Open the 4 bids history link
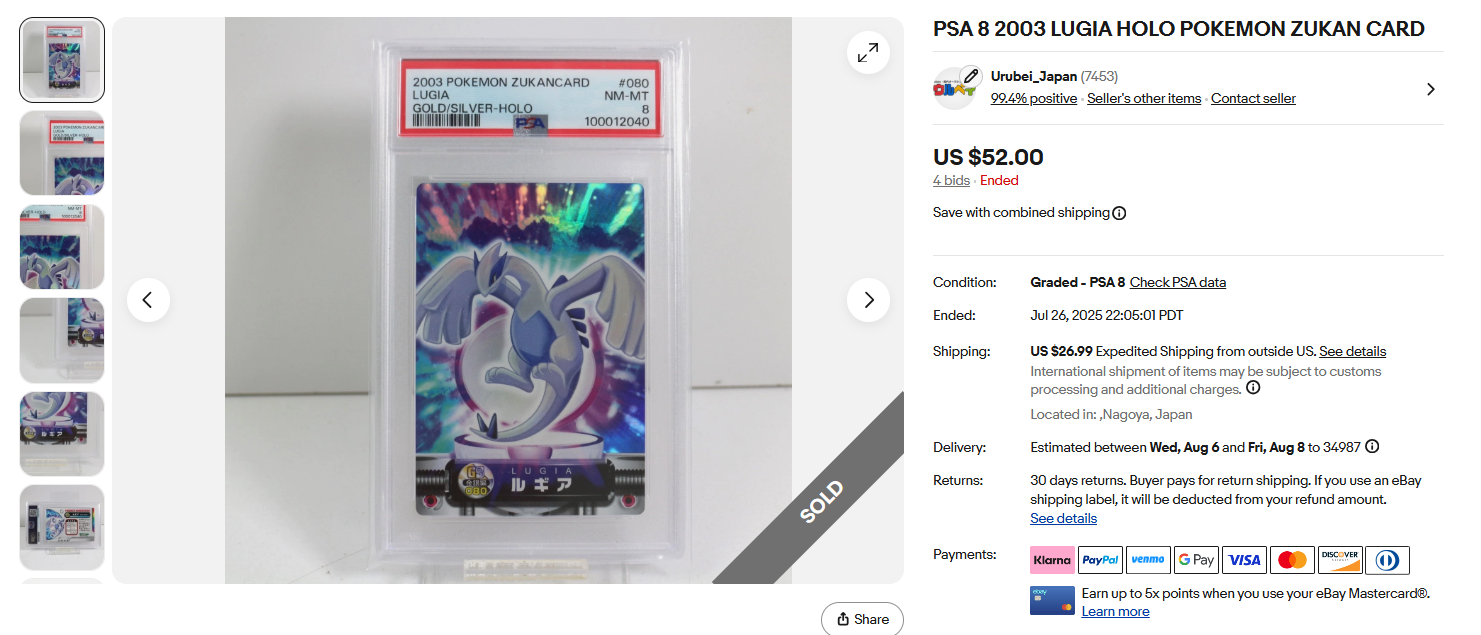 pyautogui.click(x=951, y=181)
